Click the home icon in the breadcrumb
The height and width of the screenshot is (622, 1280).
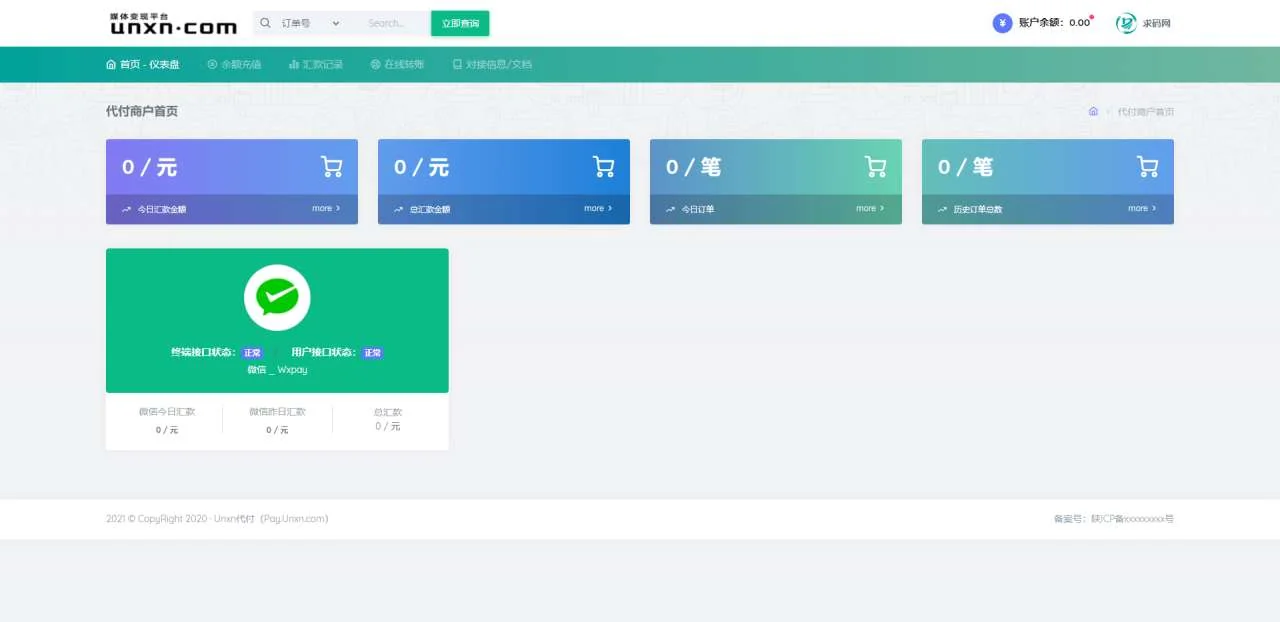coord(1093,111)
